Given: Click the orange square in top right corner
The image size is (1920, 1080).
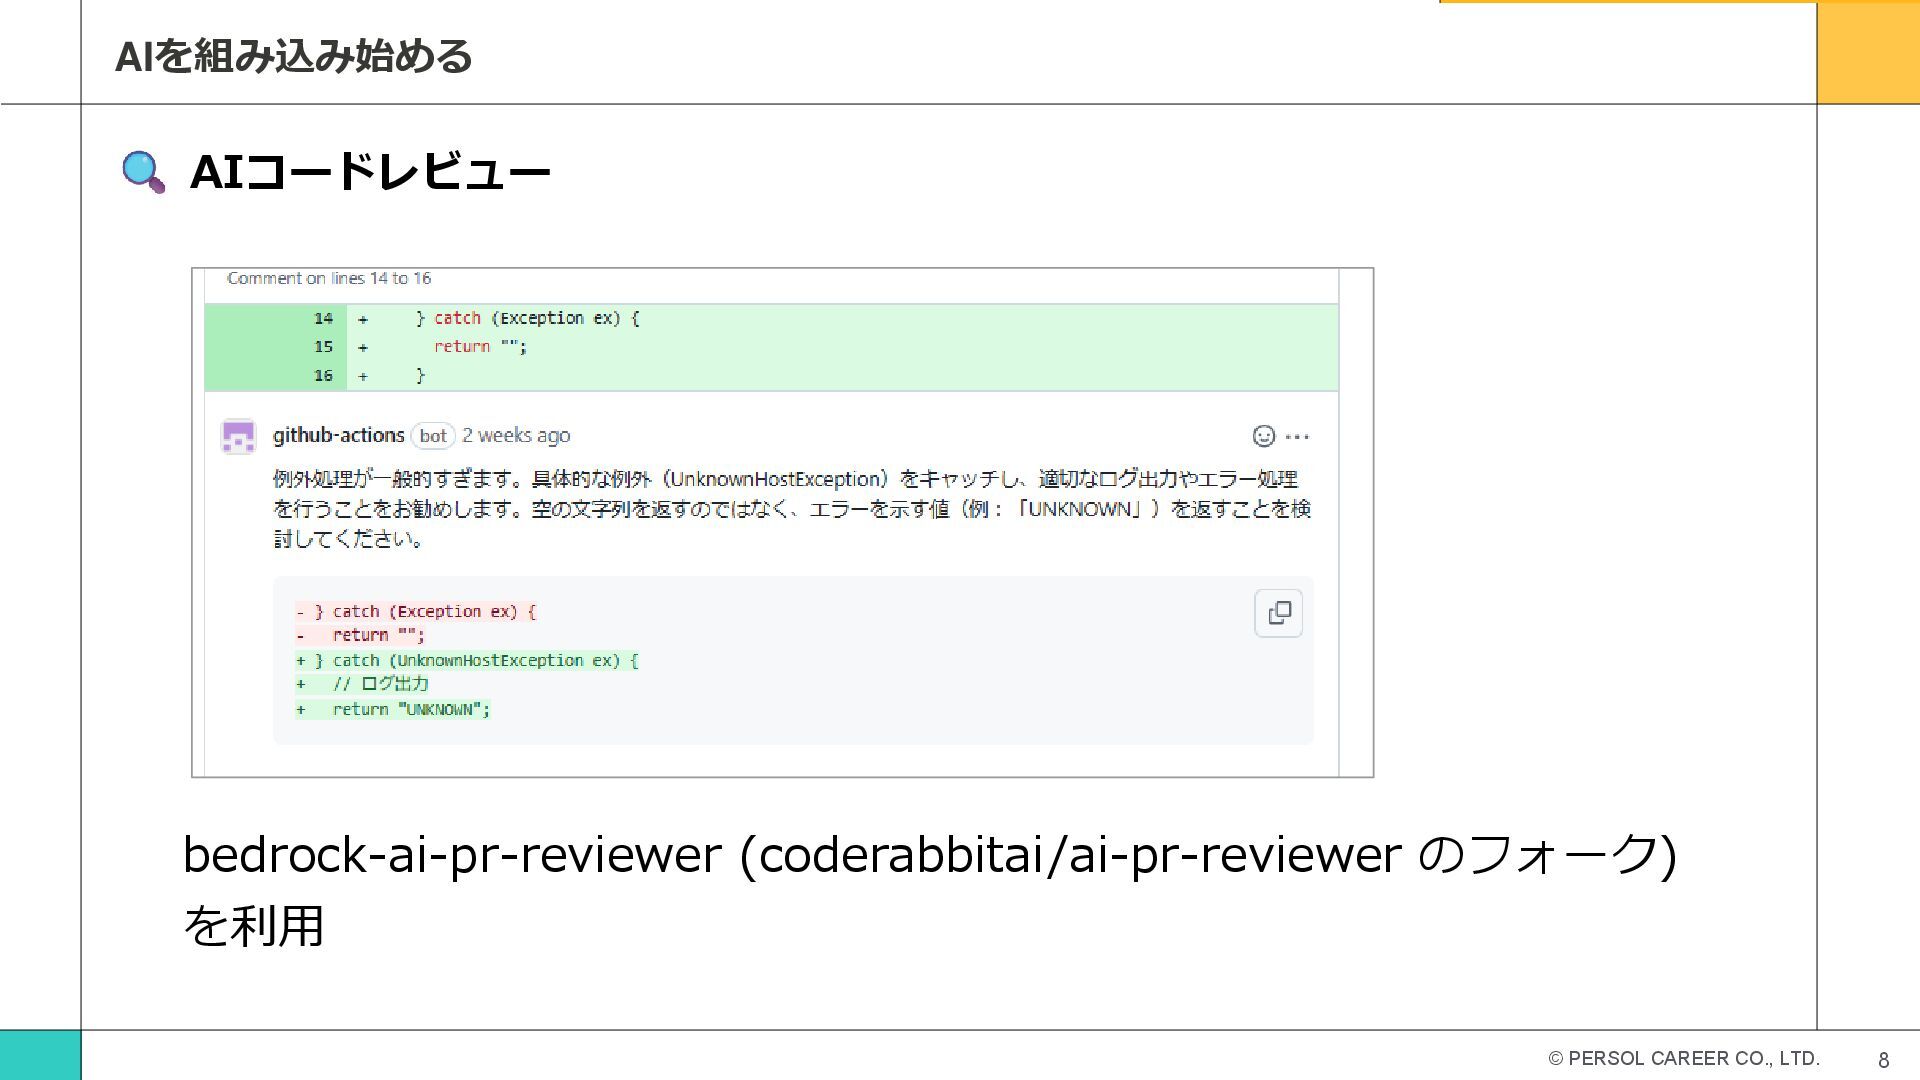Looking at the screenshot, I should pyautogui.click(x=1867, y=52).
